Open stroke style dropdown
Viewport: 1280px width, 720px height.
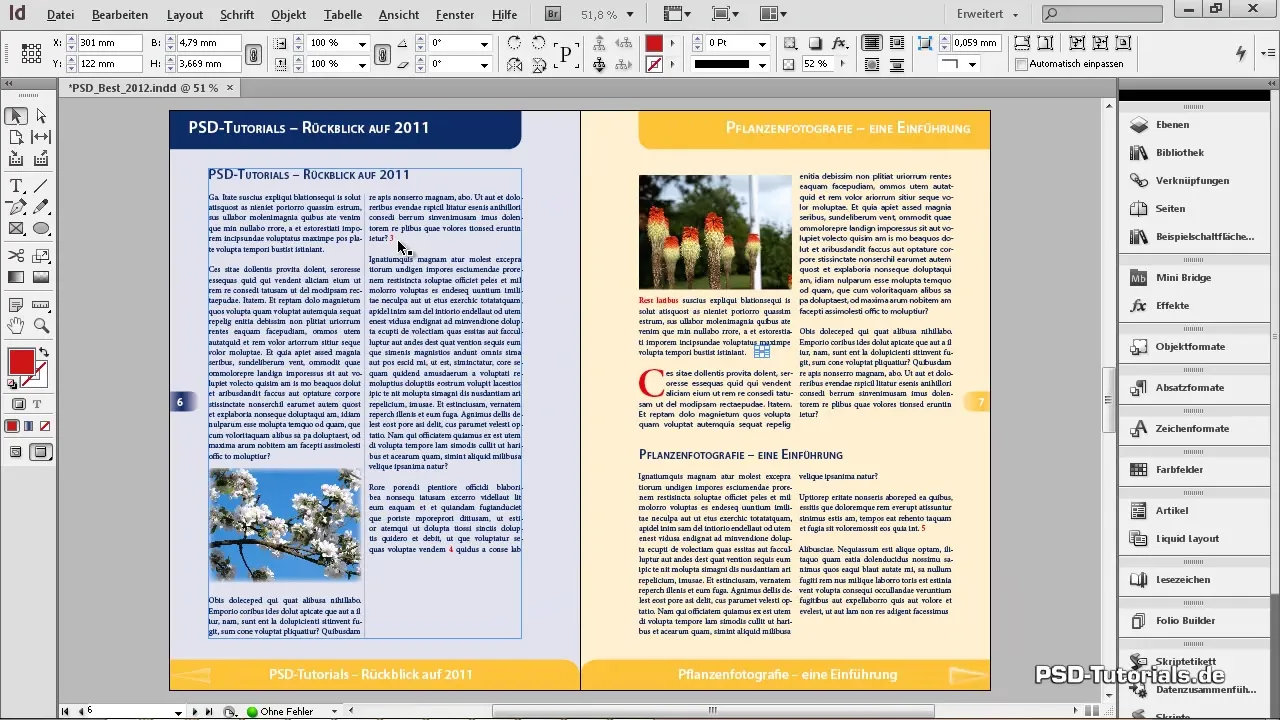[x=762, y=64]
